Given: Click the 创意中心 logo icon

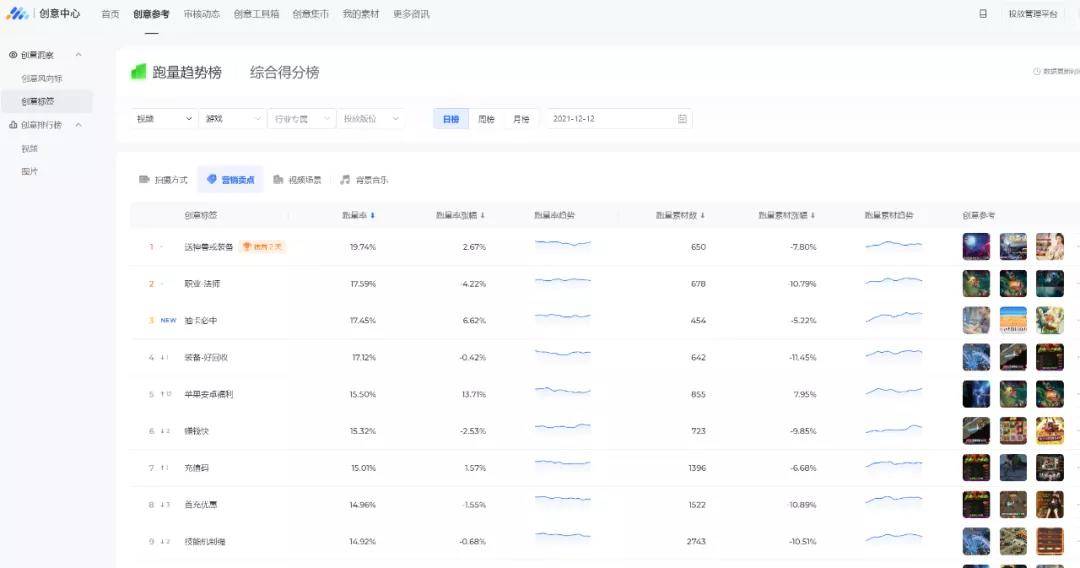Looking at the screenshot, I should pos(17,14).
